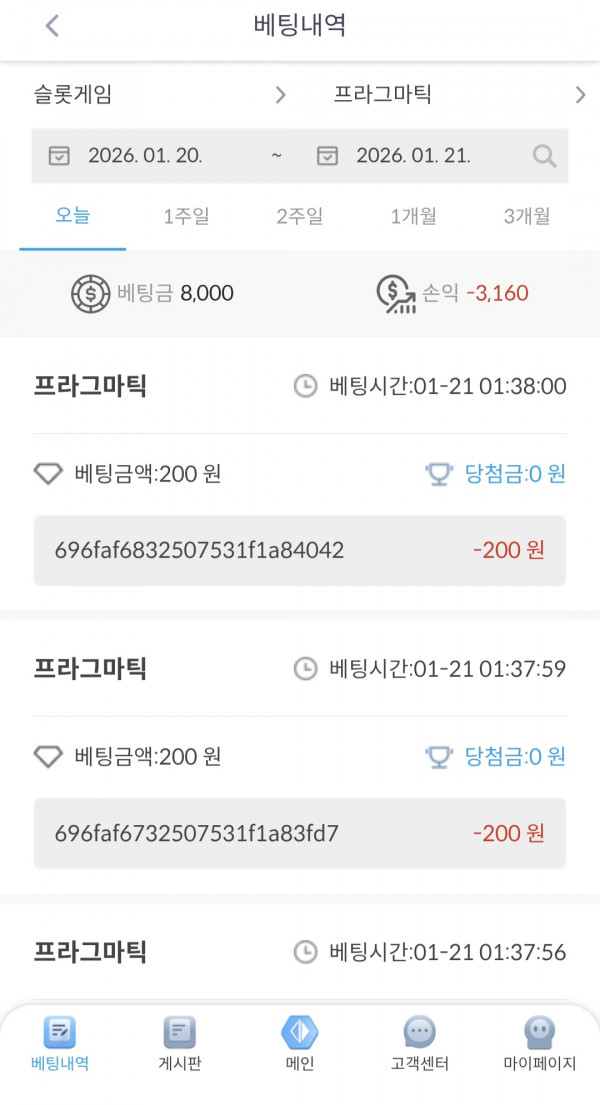
Task: Open the 게시판 board icon
Action: [x=178, y=1038]
